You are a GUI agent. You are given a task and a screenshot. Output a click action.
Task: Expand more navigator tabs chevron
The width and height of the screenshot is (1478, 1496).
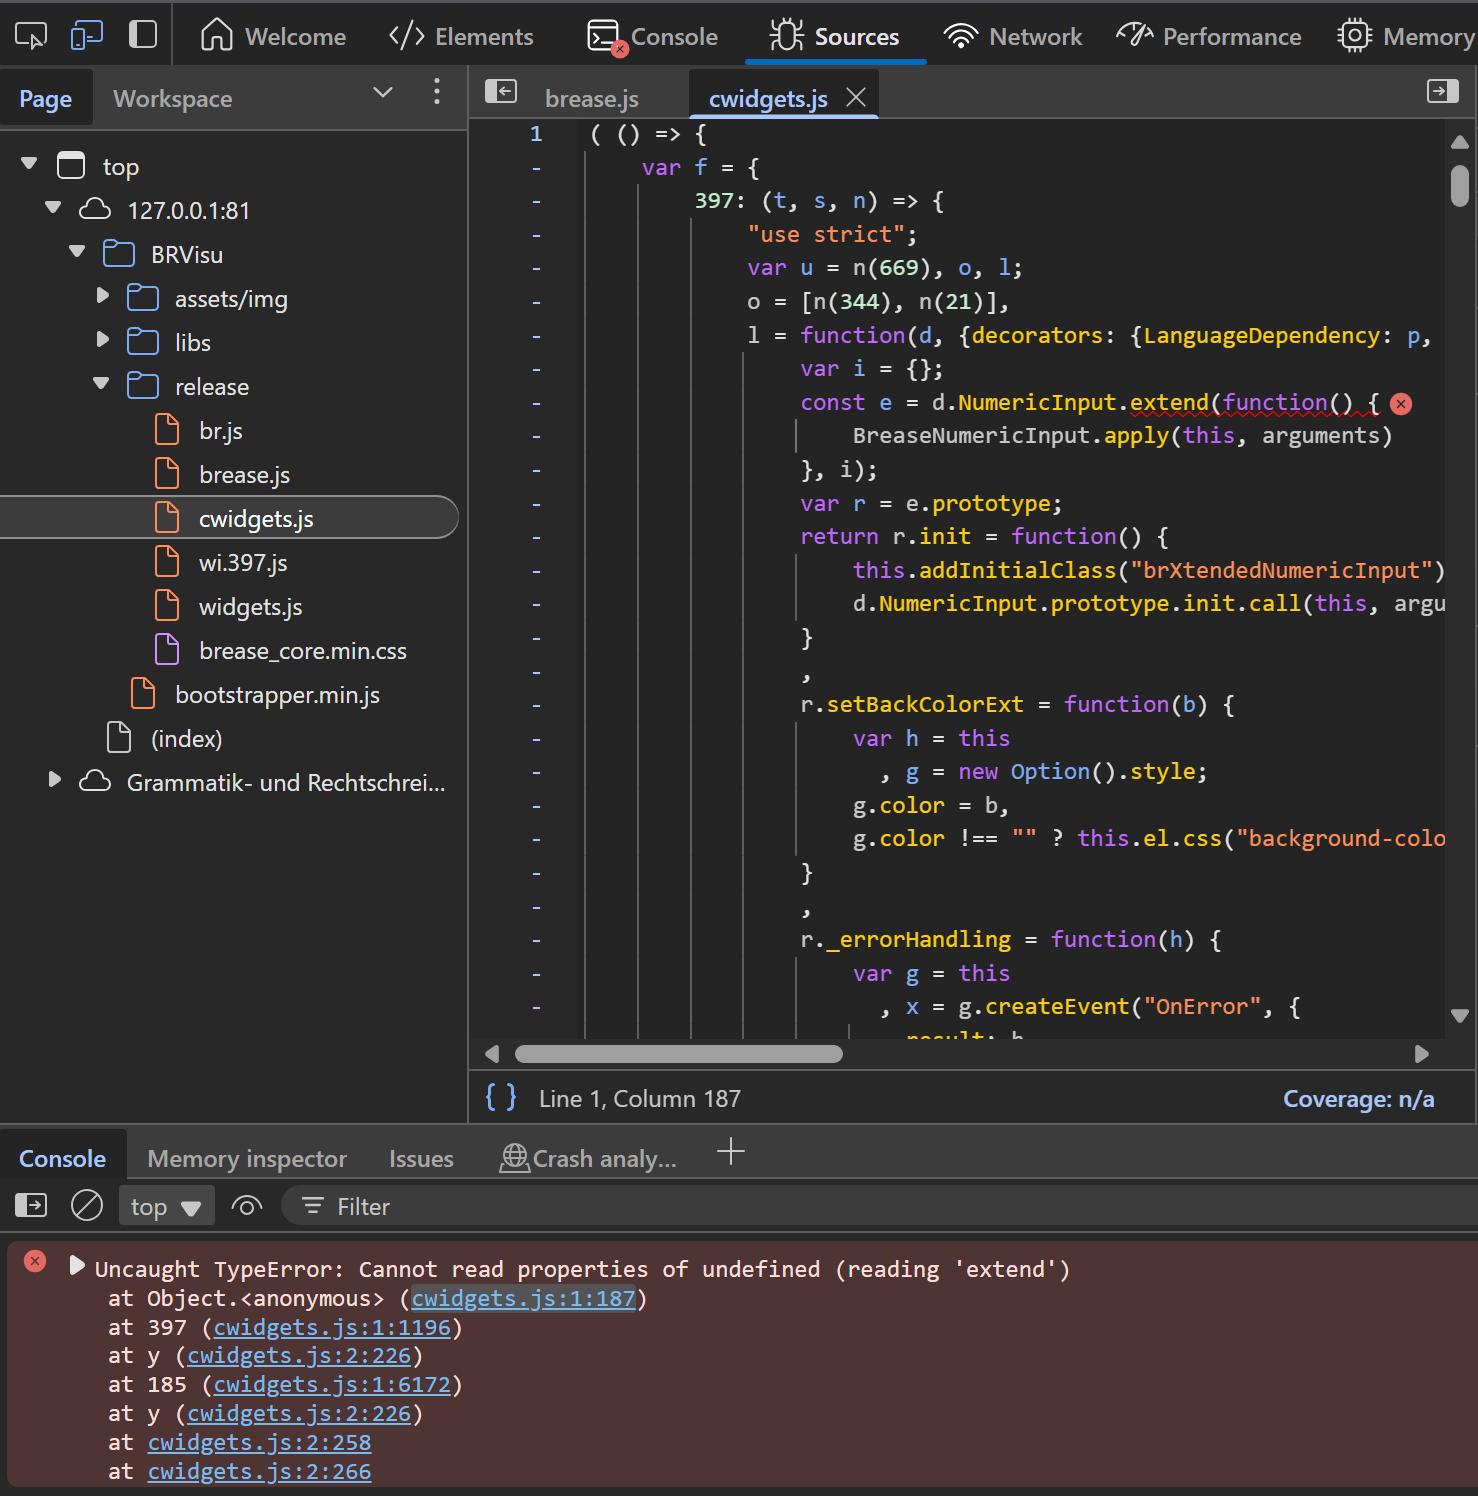point(382,93)
